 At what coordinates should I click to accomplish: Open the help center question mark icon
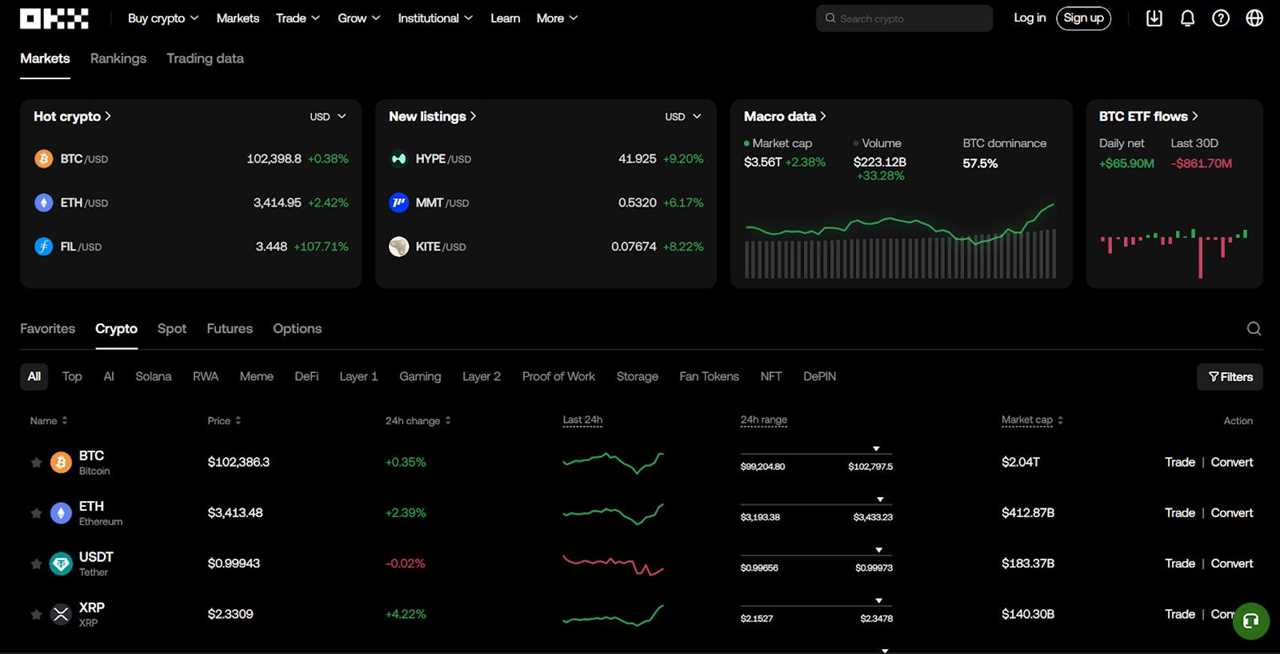click(1220, 17)
